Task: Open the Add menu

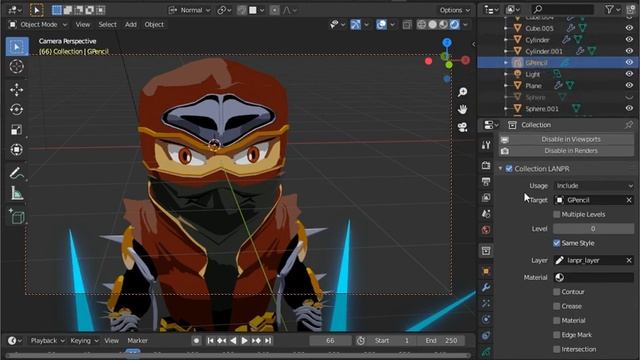Action: tap(131, 24)
